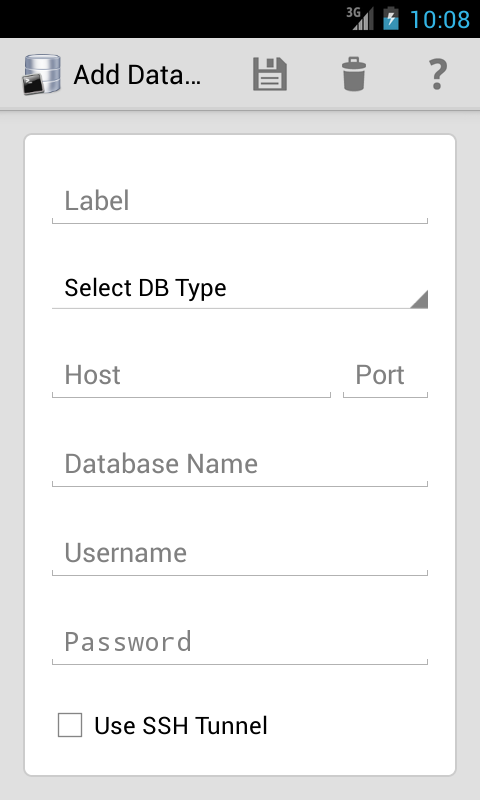The width and height of the screenshot is (480, 800).
Task: Tap the 10:08 clock in status bar
Action: pyautogui.click(x=440, y=19)
